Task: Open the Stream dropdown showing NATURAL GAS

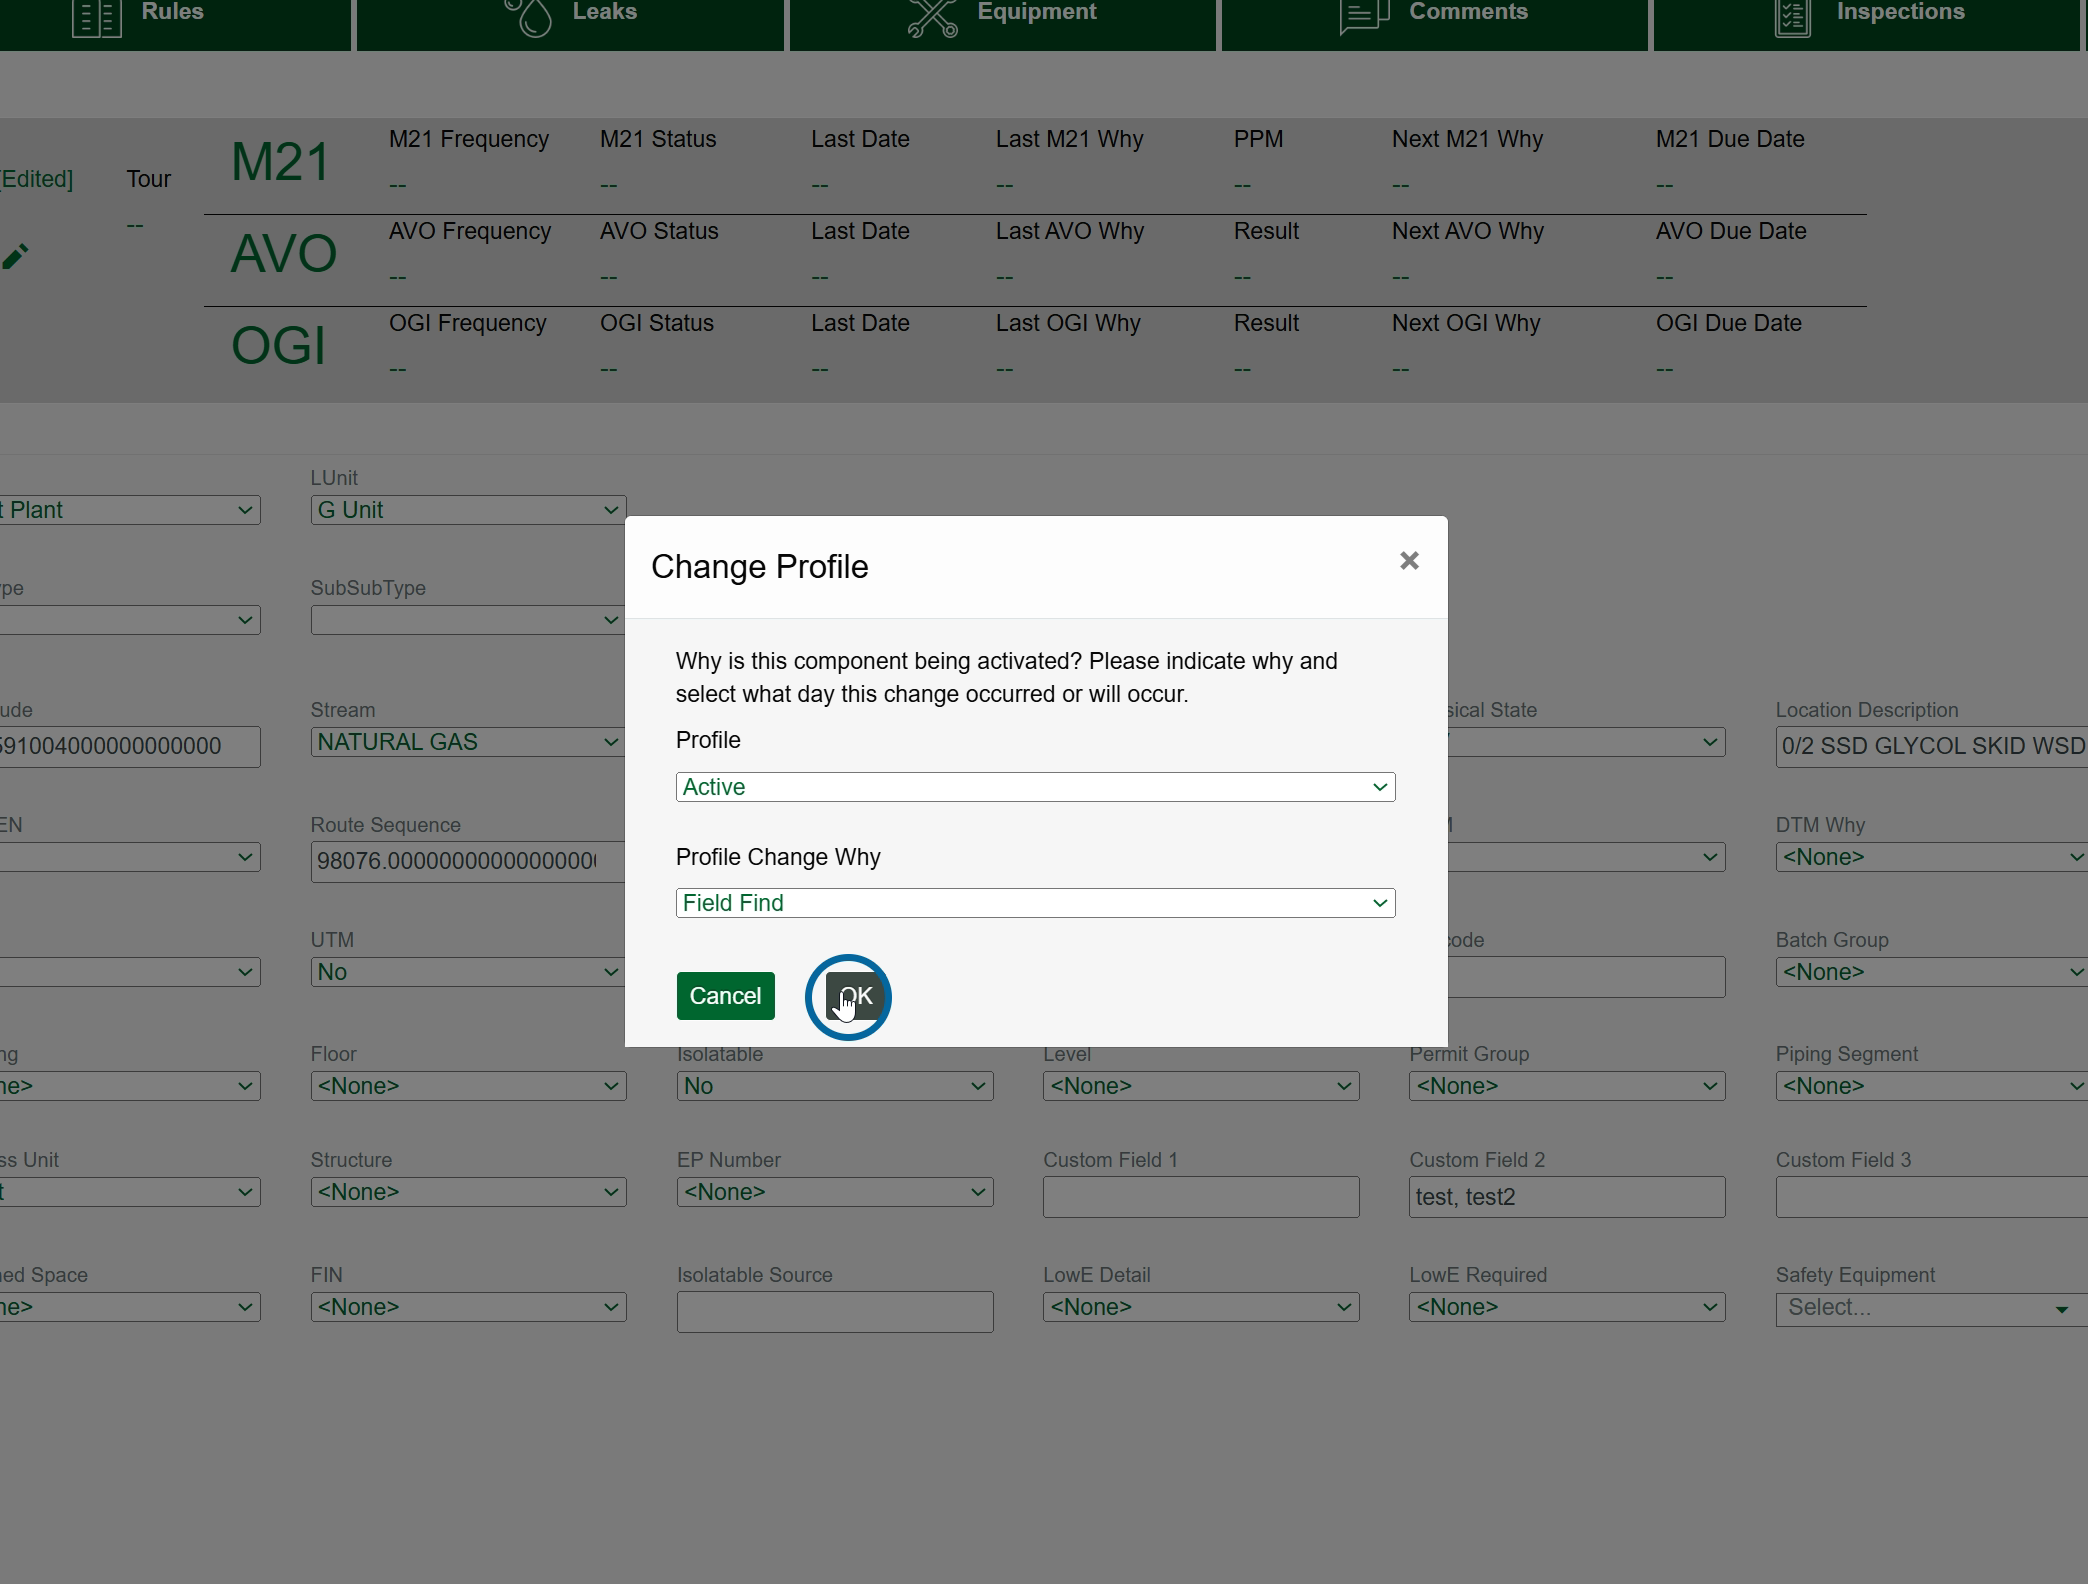Action: pyautogui.click(x=468, y=742)
